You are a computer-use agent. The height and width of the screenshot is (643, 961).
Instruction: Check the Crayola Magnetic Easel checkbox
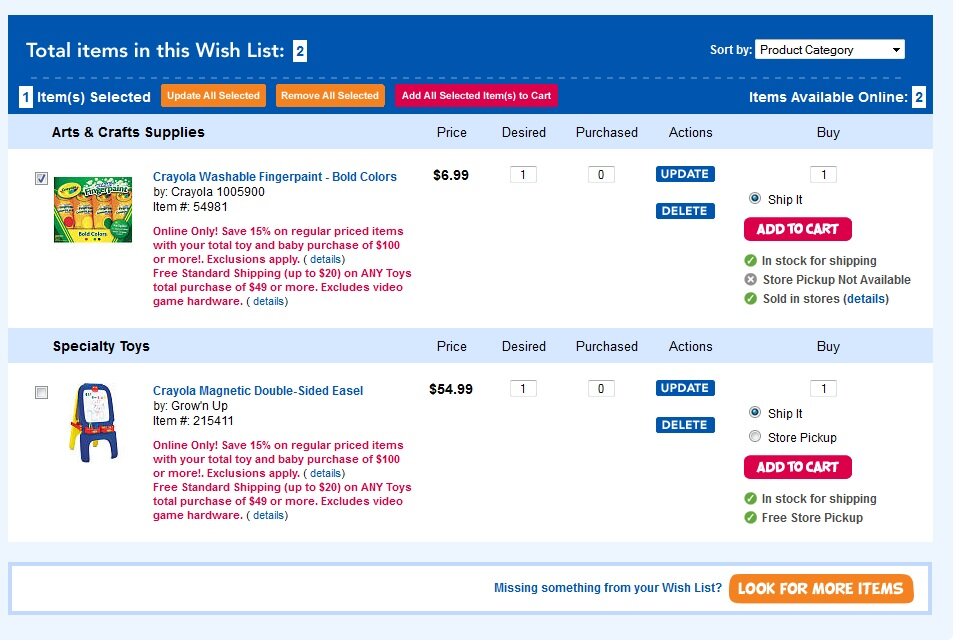(x=41, y=392)
